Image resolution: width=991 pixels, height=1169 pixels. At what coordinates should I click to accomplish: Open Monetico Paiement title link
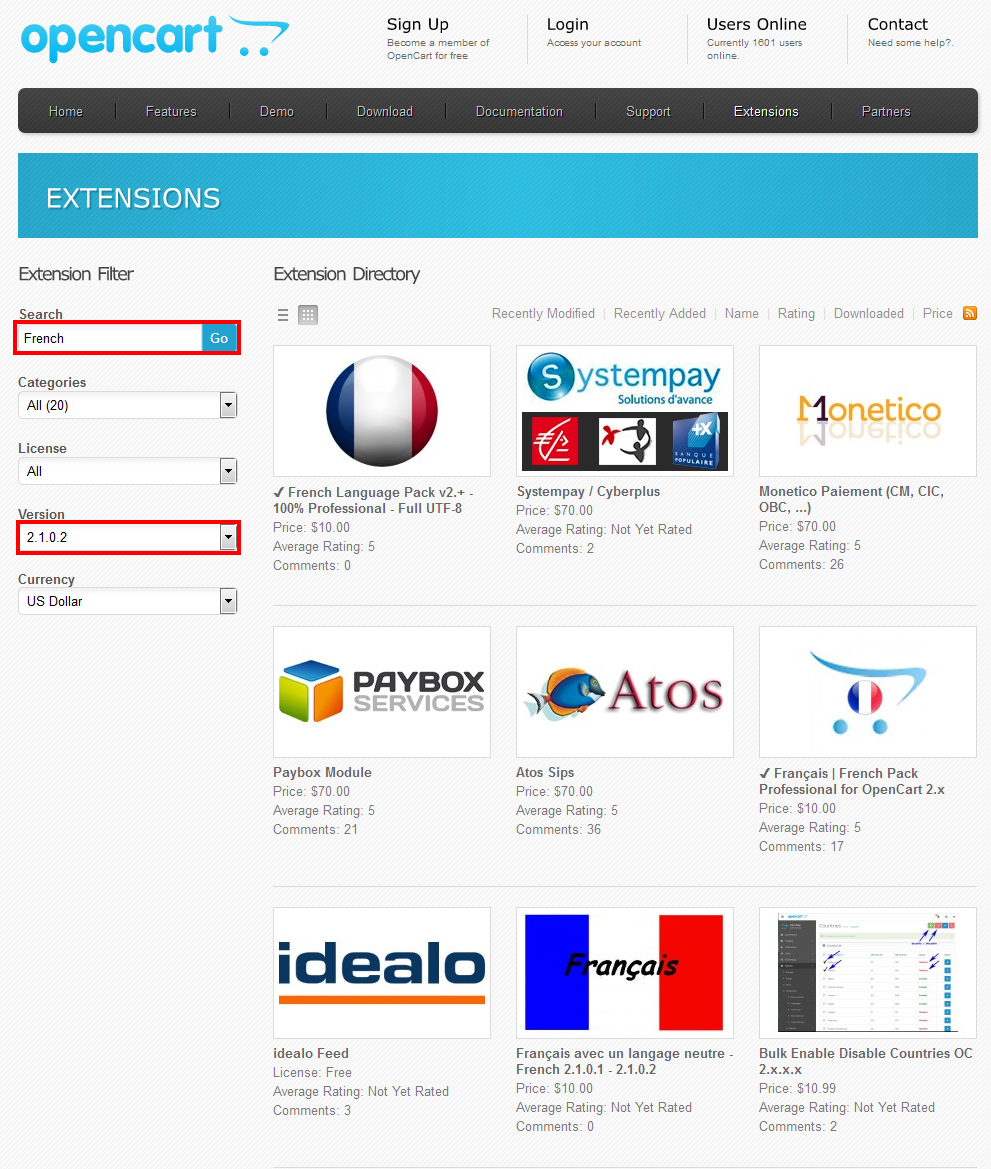[852, 500]
